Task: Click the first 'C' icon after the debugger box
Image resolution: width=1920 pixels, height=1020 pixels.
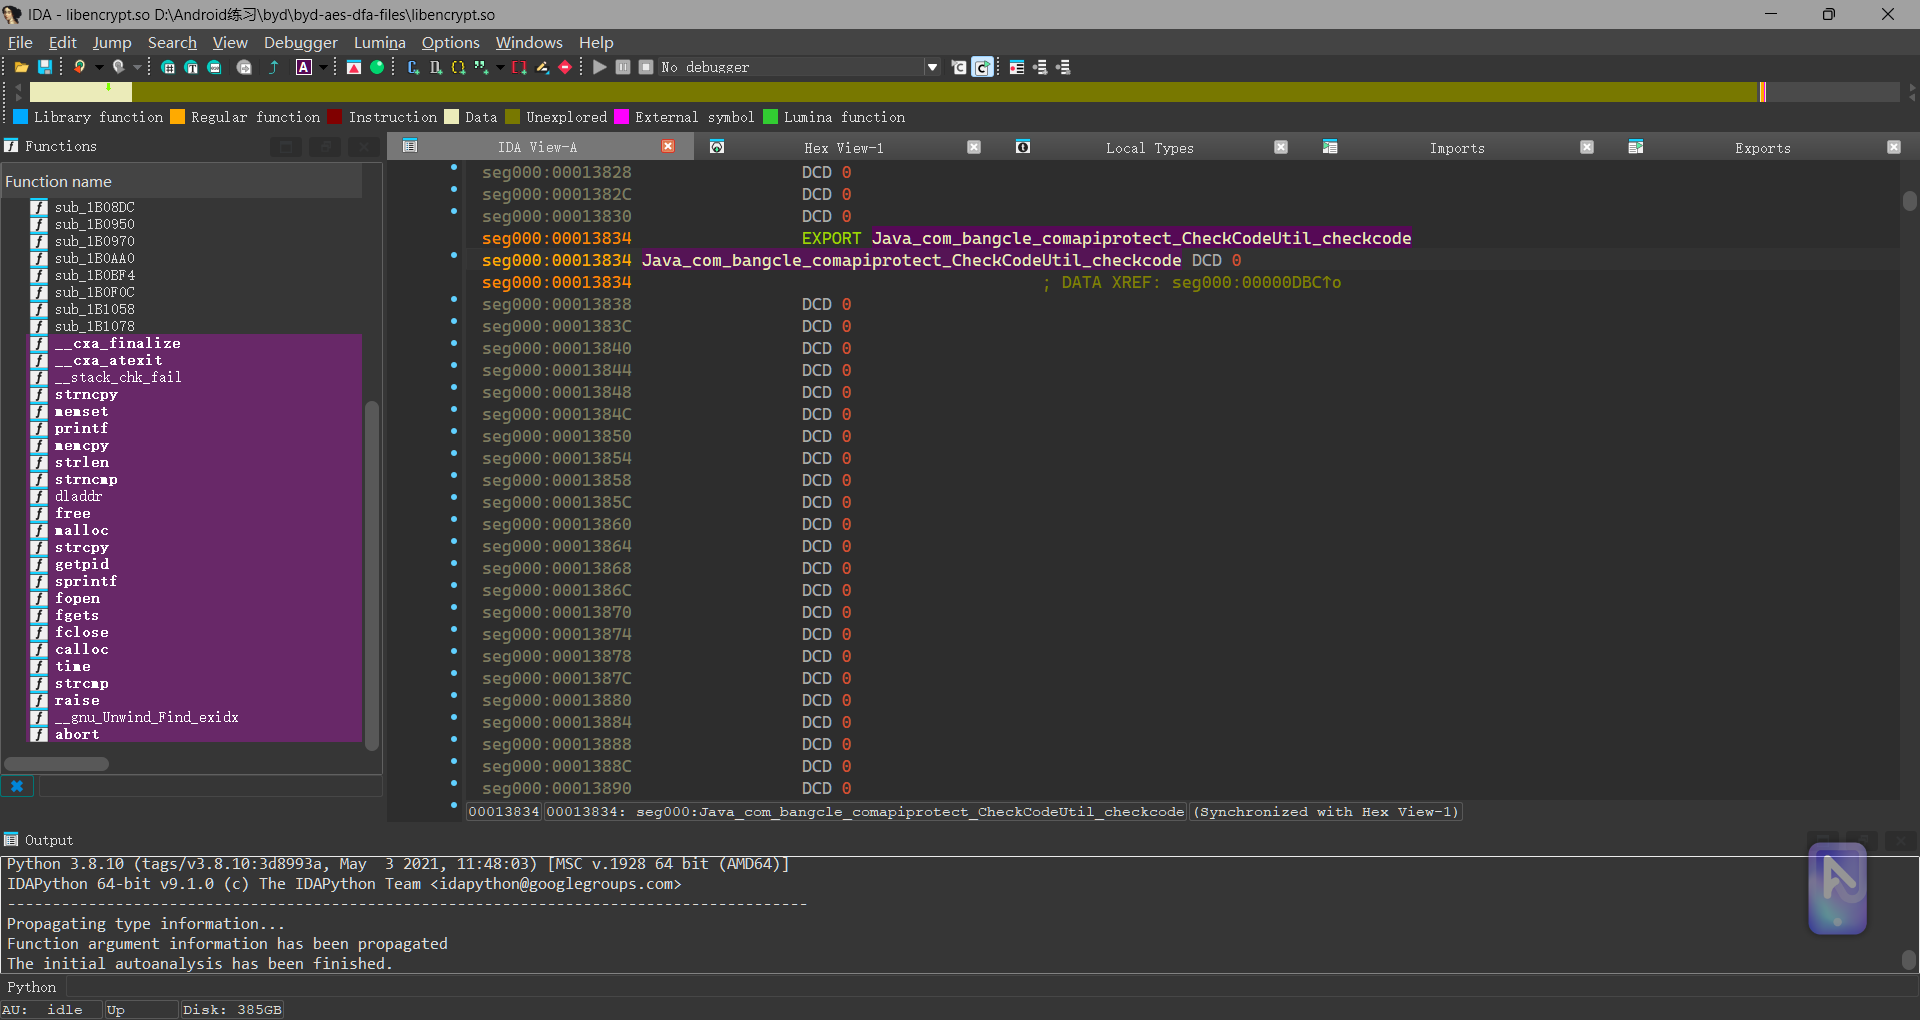Action: click(960, 67)
